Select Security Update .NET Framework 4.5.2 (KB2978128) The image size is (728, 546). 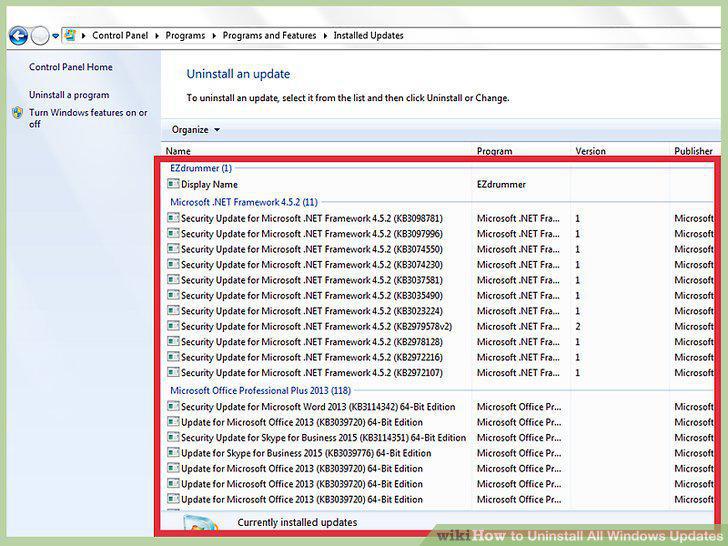click(x=312, y=342)
